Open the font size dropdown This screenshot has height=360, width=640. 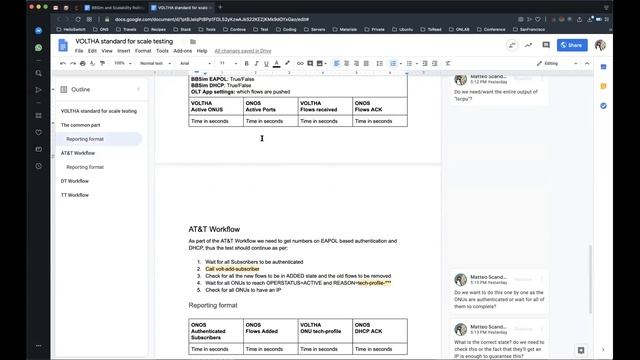click(228, 63)
